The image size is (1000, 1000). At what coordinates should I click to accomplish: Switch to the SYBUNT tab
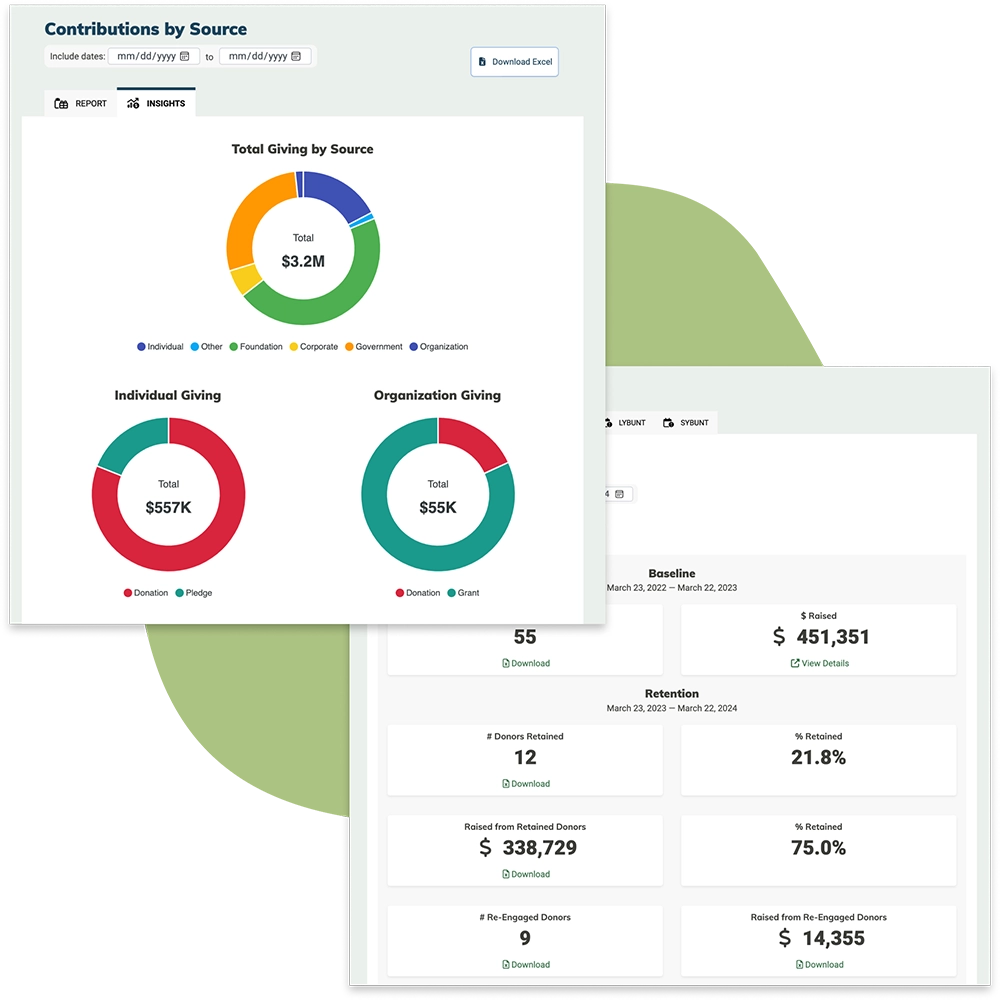pyautogui.click(x=687, y=422)
